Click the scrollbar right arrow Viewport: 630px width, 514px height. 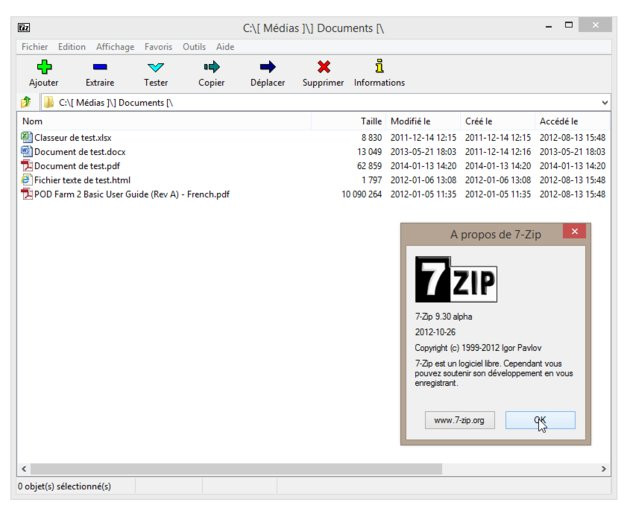click(603, 469)
